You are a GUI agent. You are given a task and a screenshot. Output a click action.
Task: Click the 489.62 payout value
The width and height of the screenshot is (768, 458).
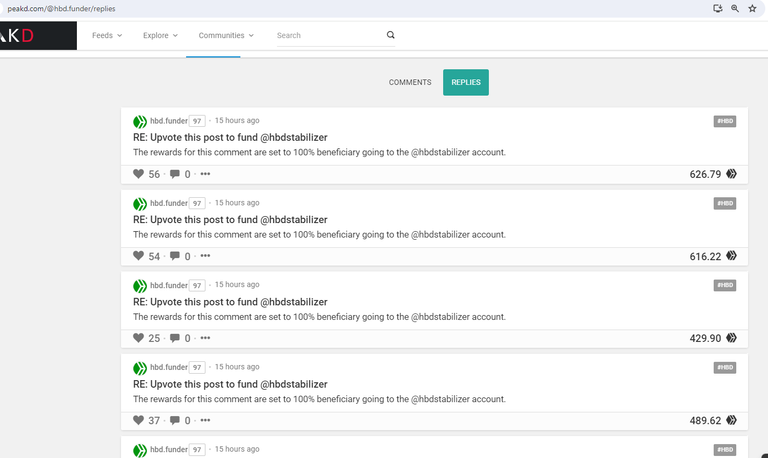click(705, 421)
